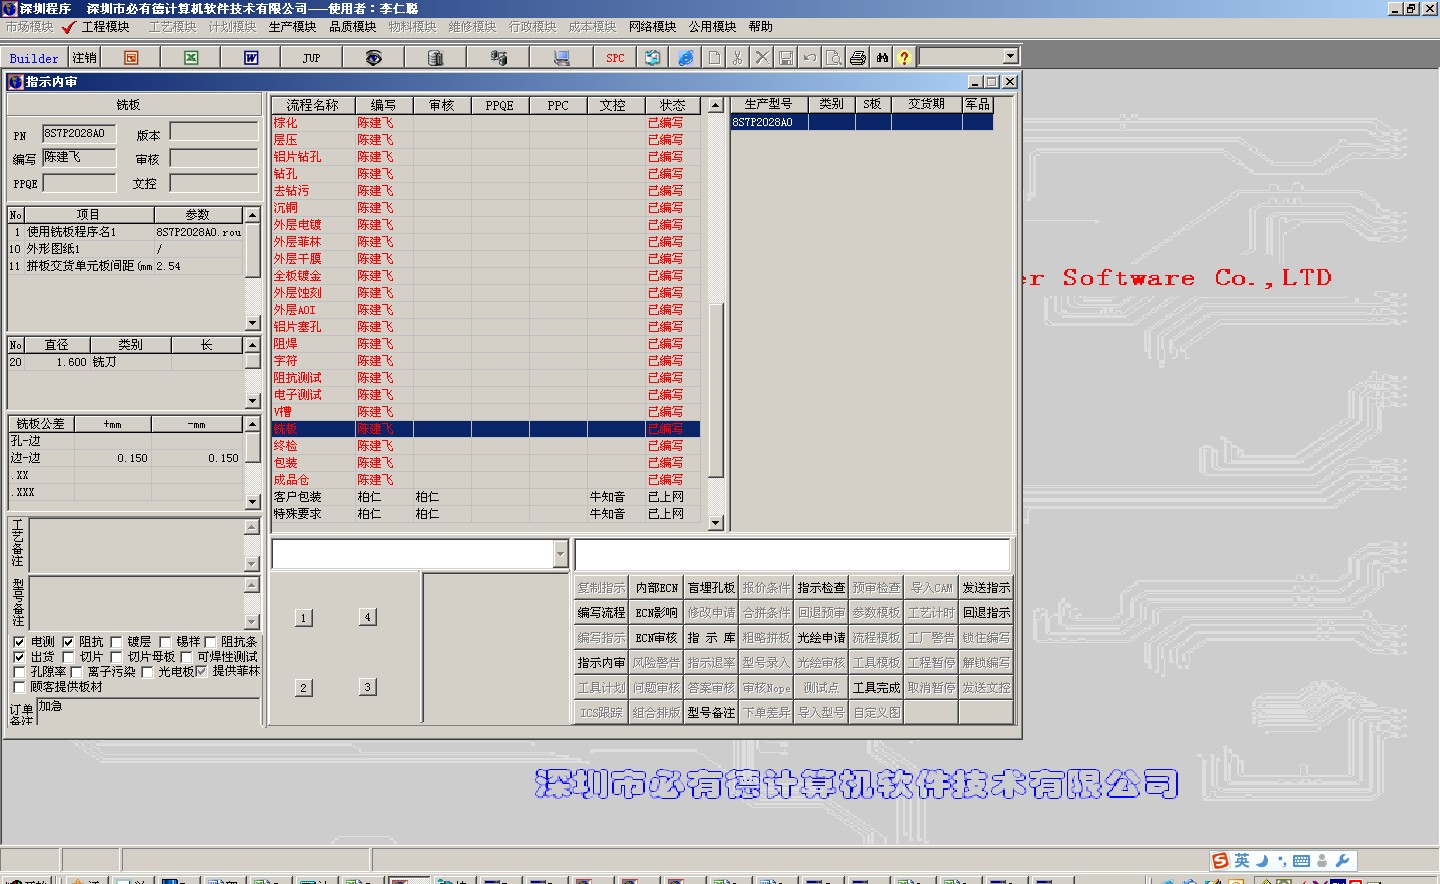Click down arrow of 工艺备注 text box scrollbar
1440x884 pixels.
(252, 564)
